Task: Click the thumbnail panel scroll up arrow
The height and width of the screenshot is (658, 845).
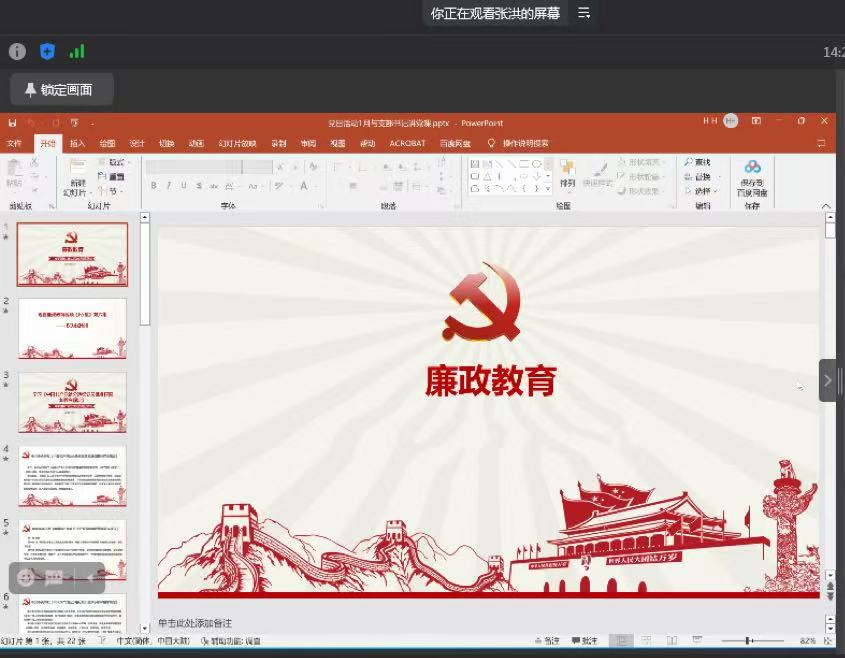Action: [x=144, y=217]
